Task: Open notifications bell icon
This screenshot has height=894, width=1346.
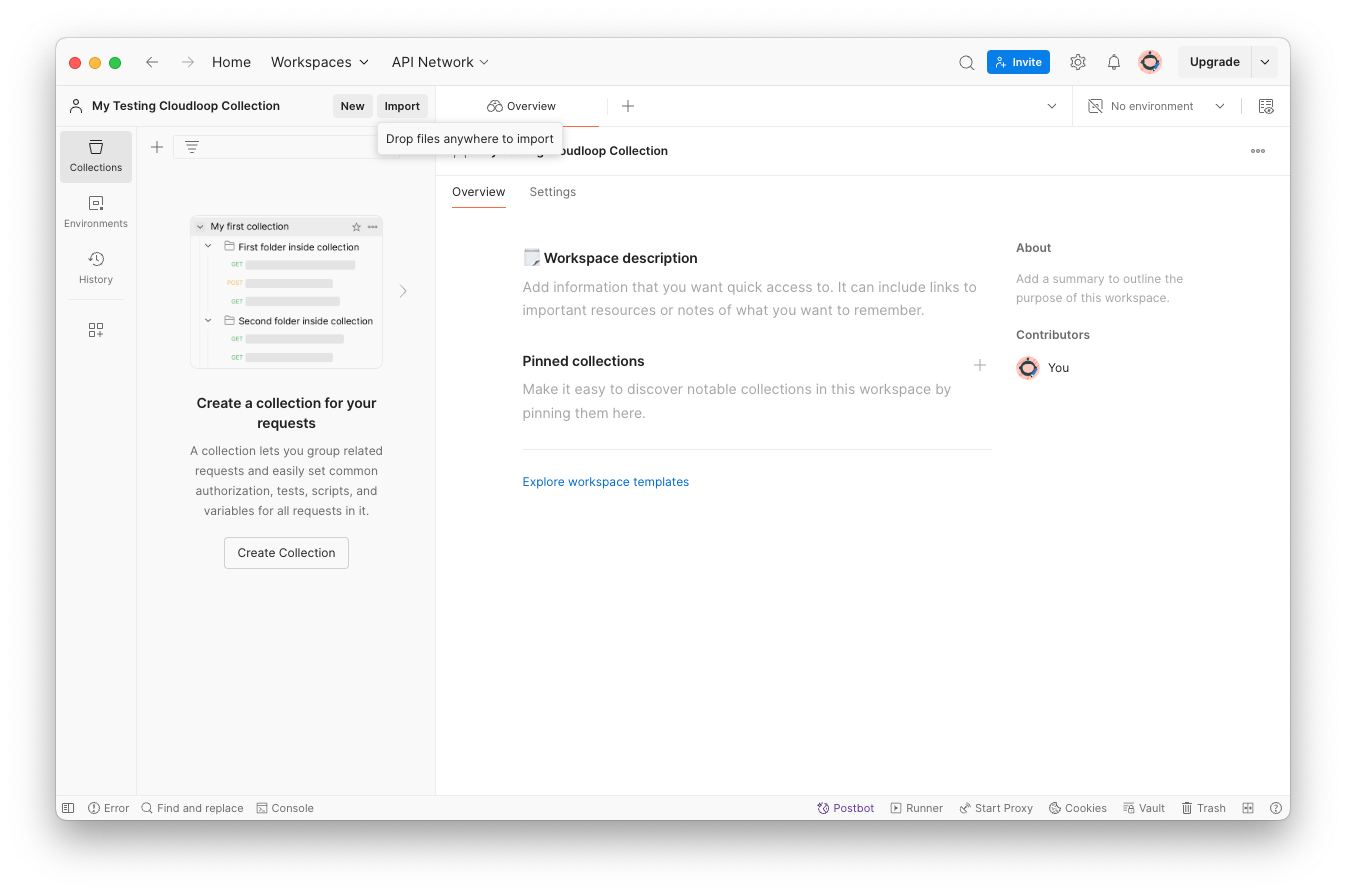Action: (1114, 62)
